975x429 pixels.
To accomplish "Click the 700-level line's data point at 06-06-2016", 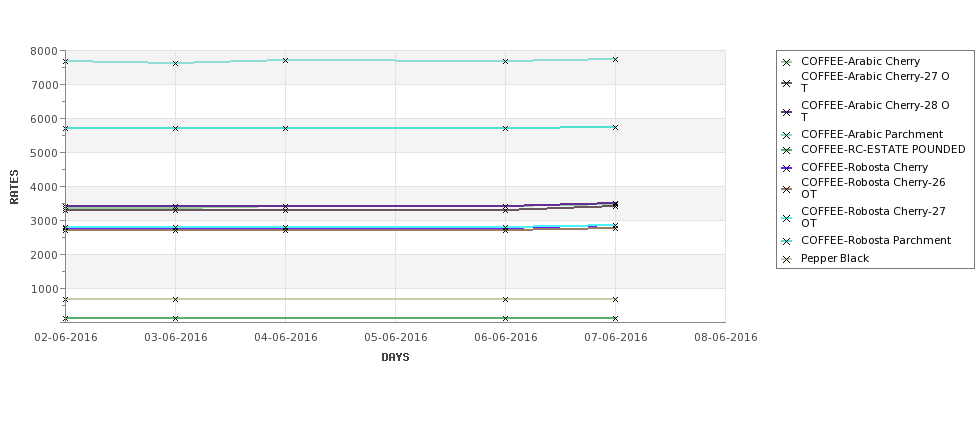I will click(x=506, y=299).
